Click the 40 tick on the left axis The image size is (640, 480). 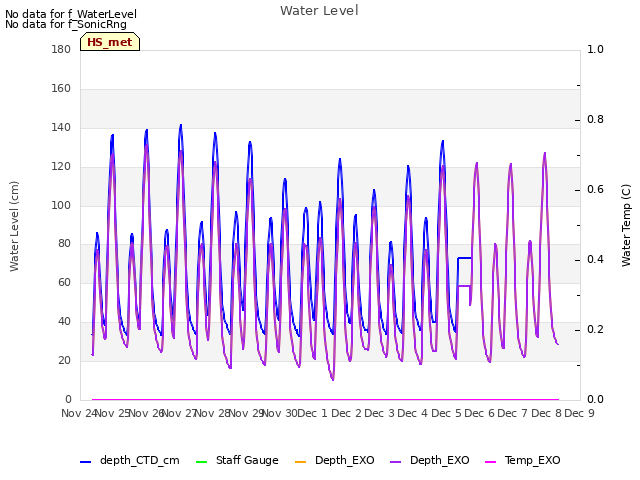coord(64,322)
